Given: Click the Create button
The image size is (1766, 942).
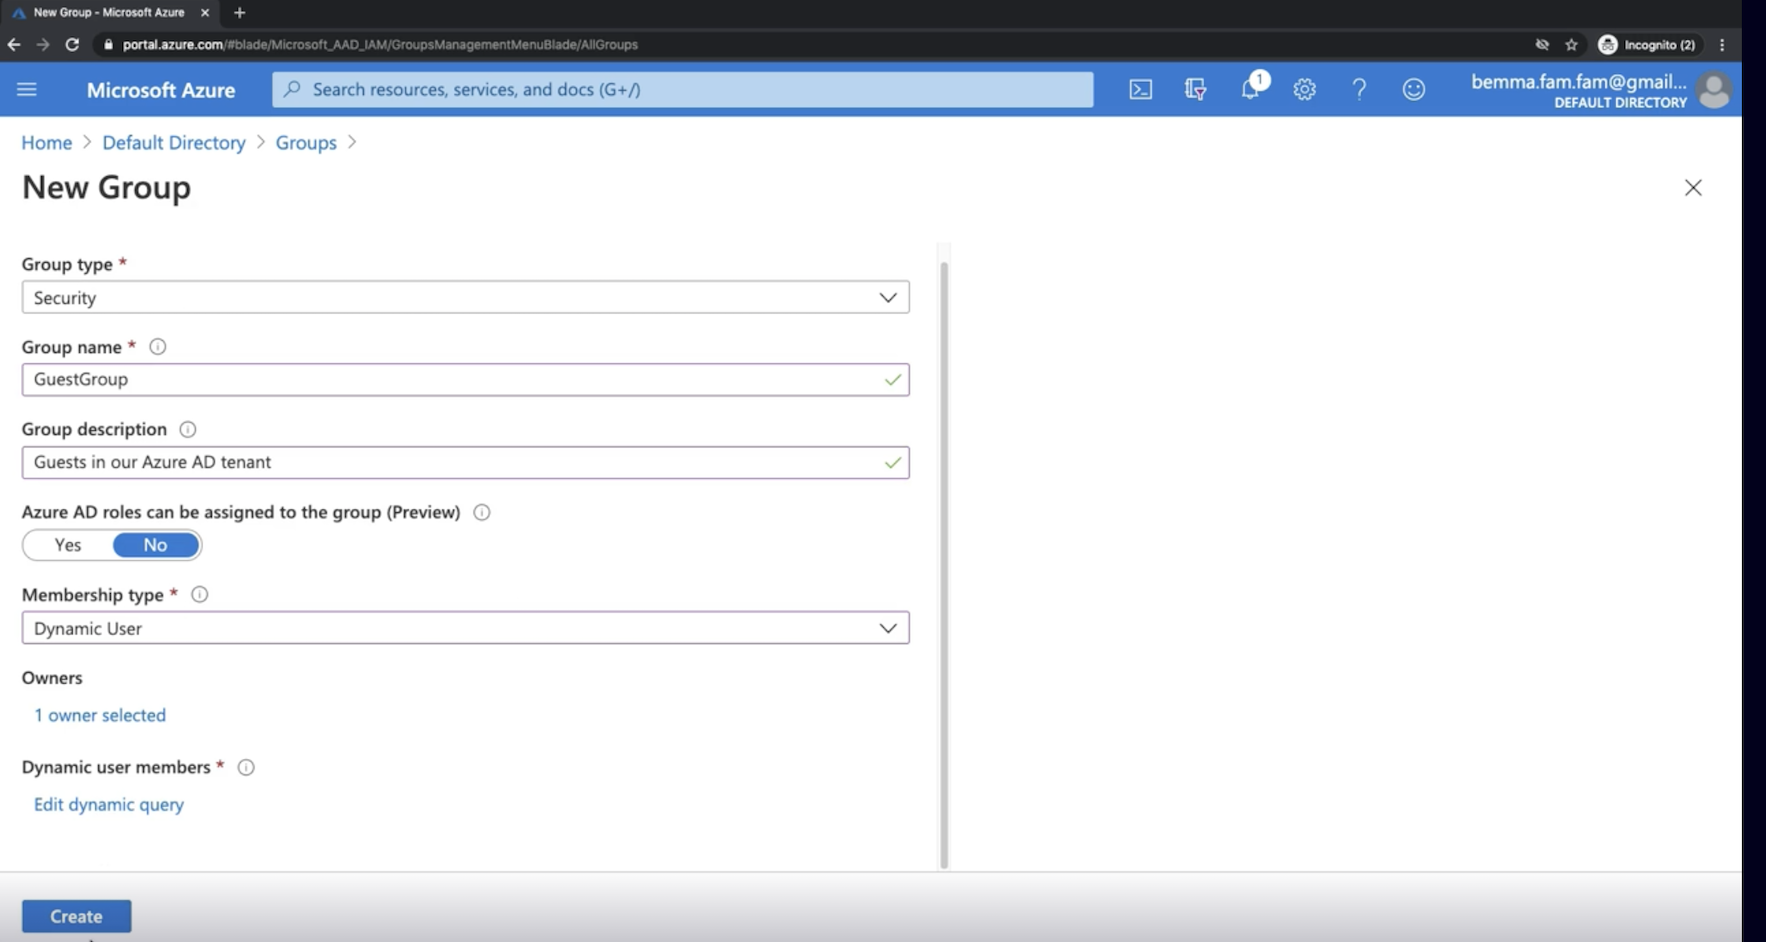Looking at the screenshot, I should 77,916.
